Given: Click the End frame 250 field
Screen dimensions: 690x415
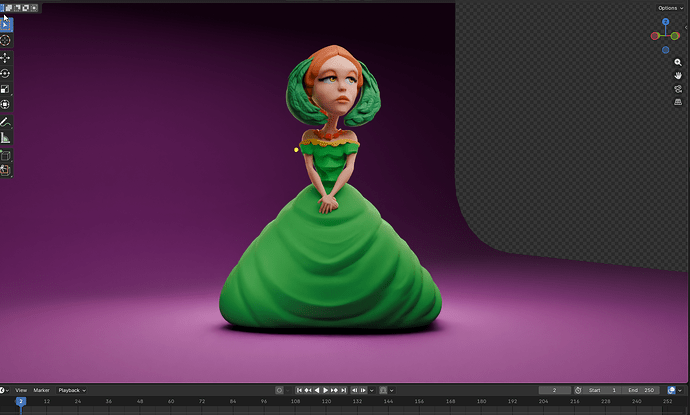Looking at the screenshot, I should (641, 390).
